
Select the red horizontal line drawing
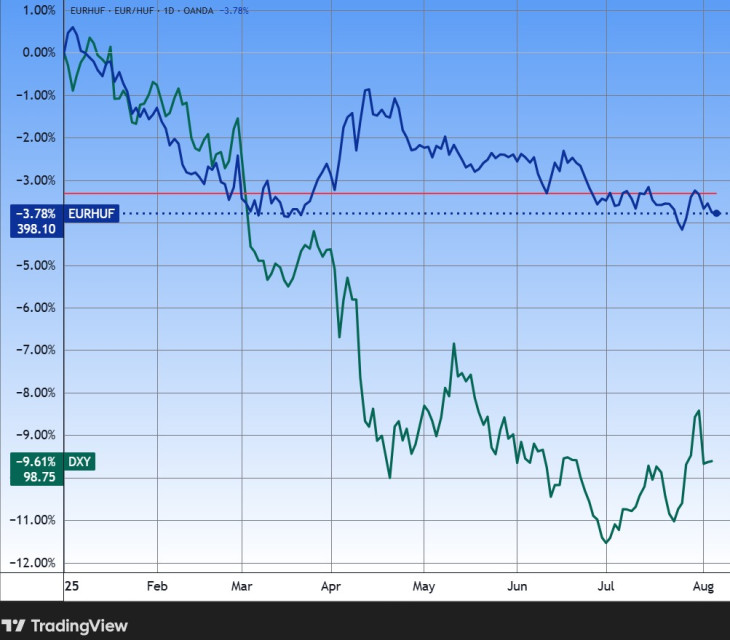click(390, 193)
